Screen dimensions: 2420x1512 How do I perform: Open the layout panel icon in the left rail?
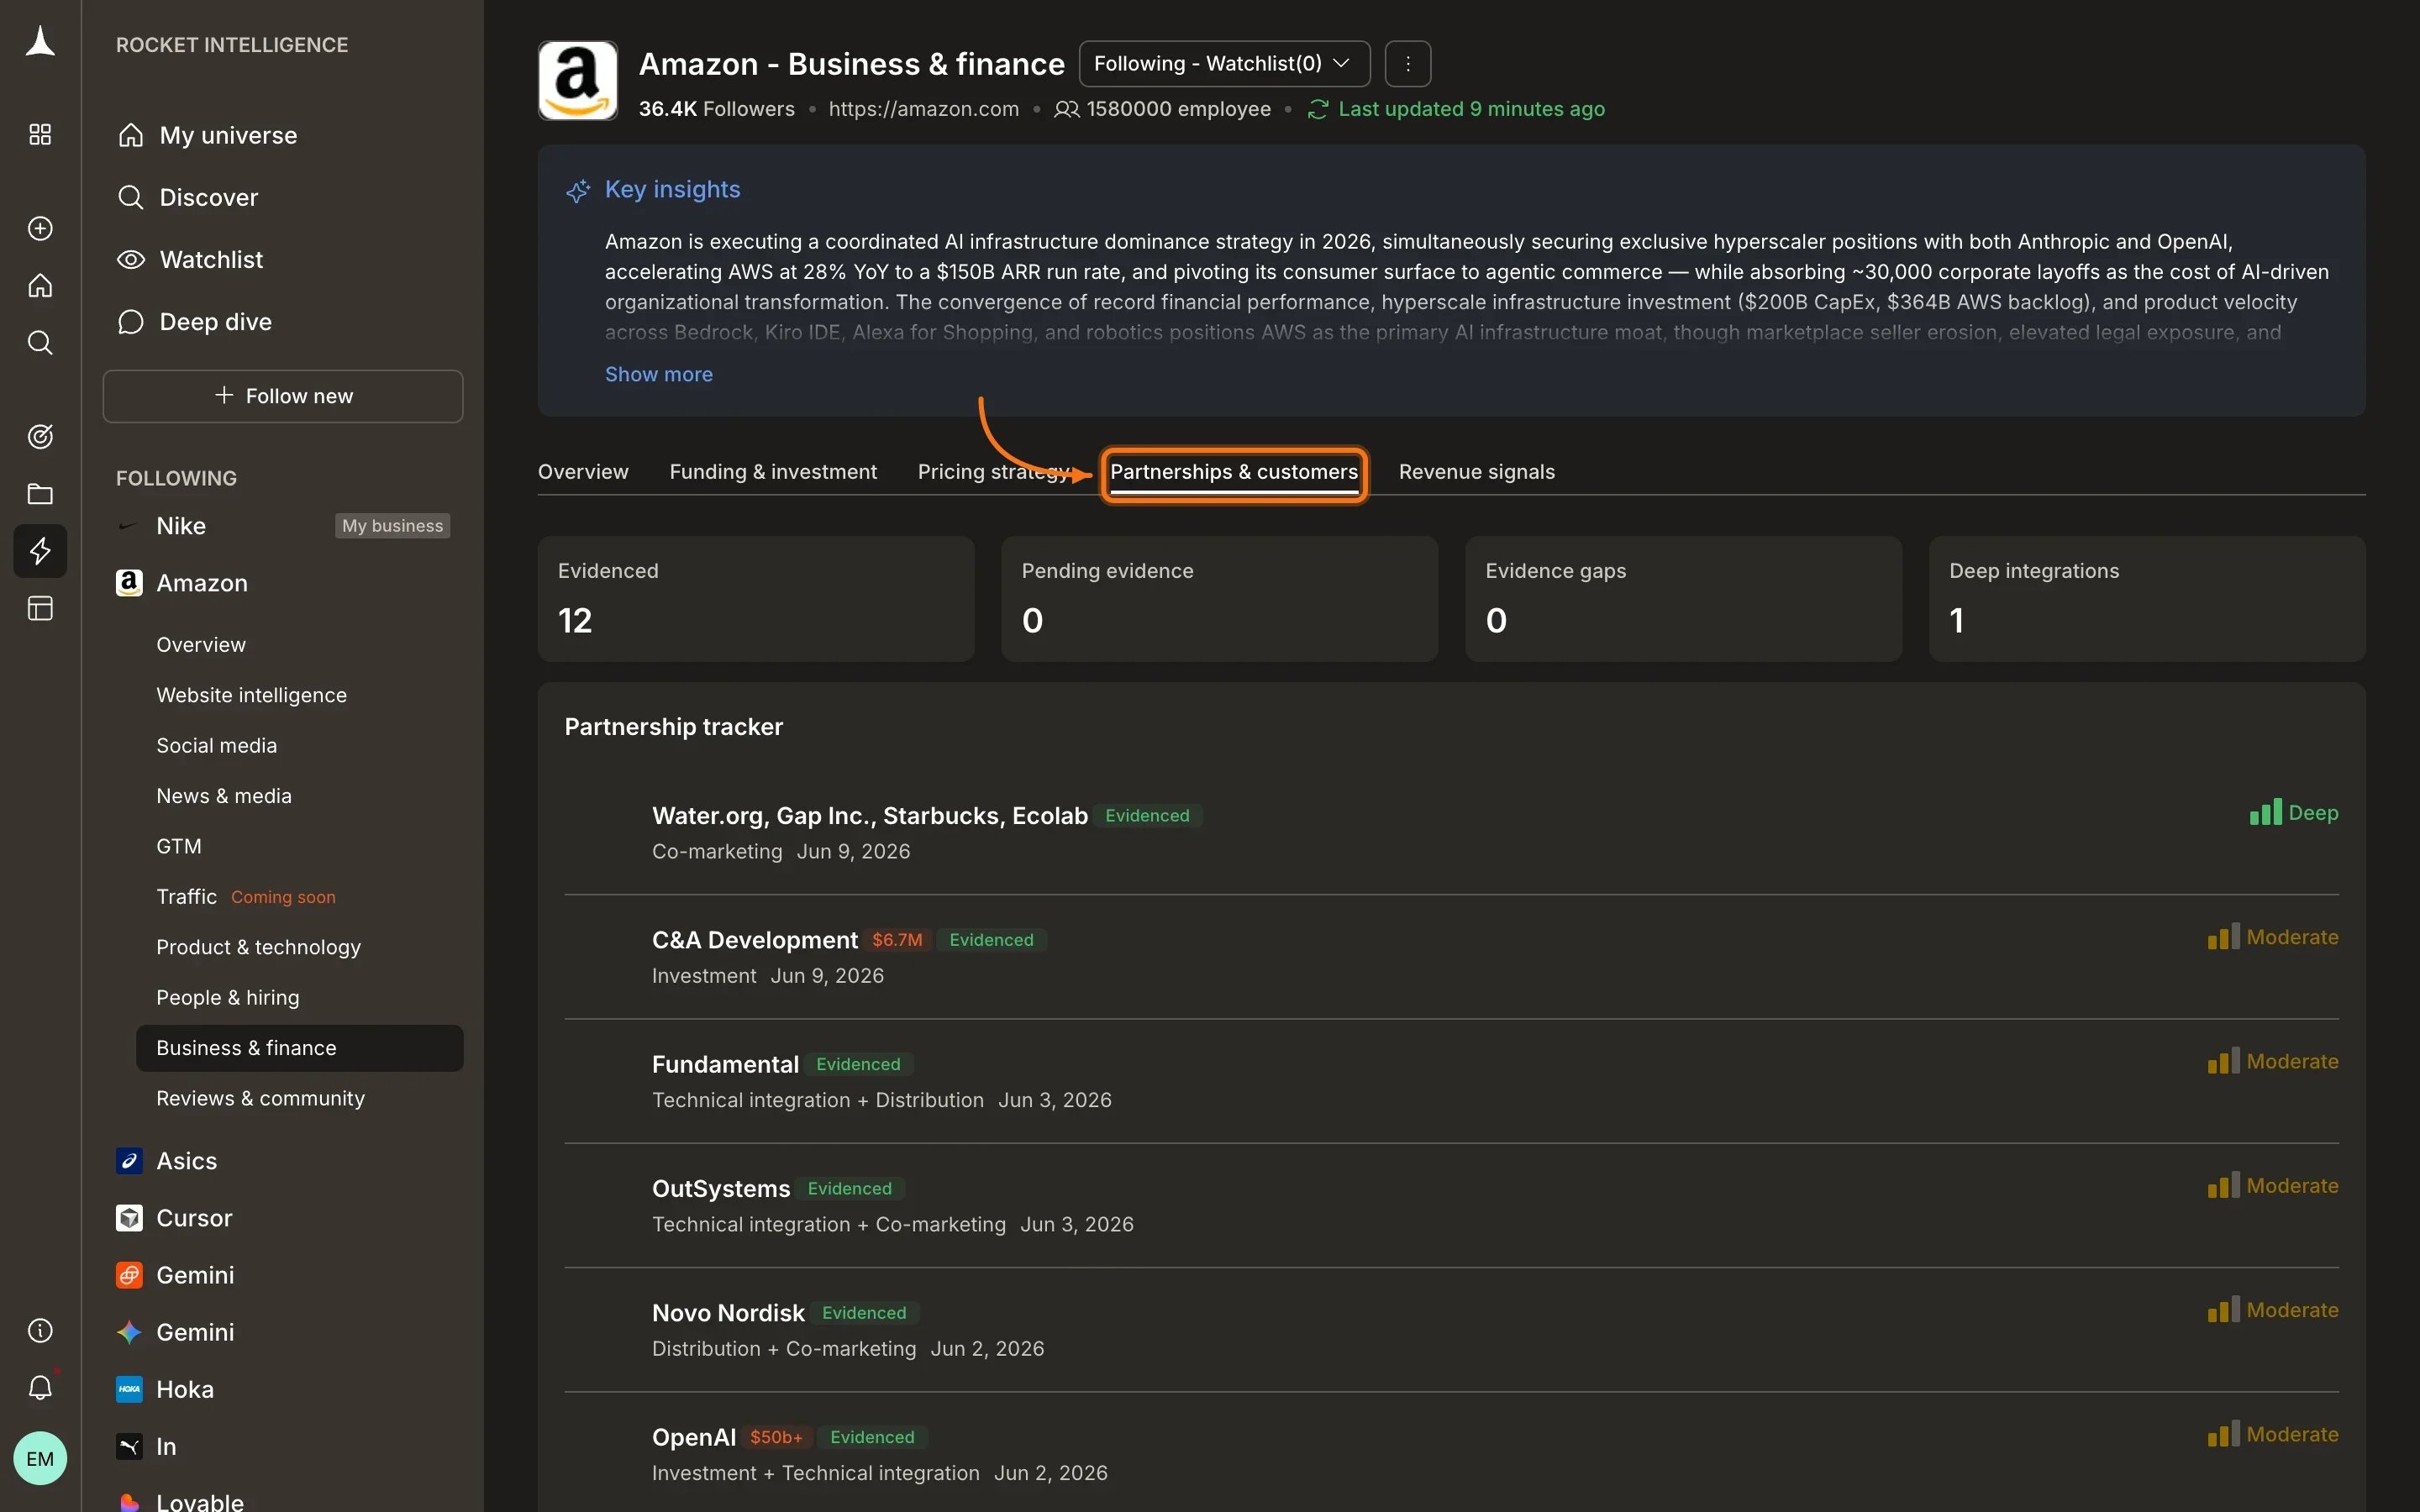pos(40,609)
